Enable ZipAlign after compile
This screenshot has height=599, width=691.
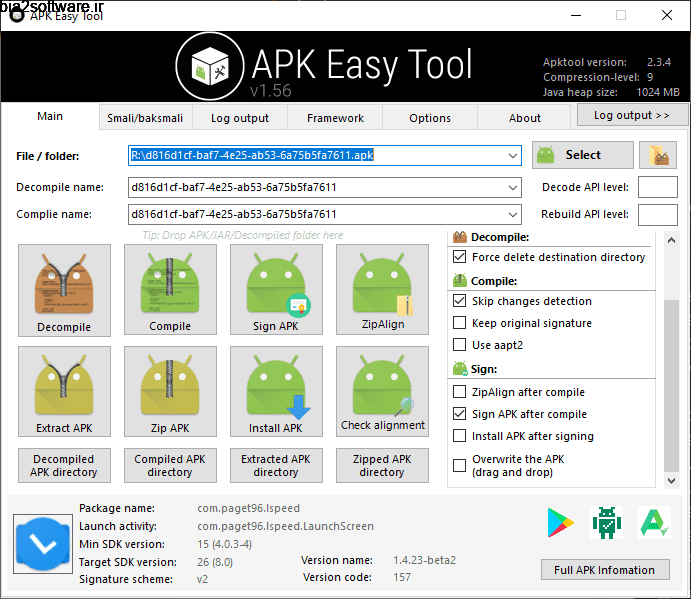(460, 391)
